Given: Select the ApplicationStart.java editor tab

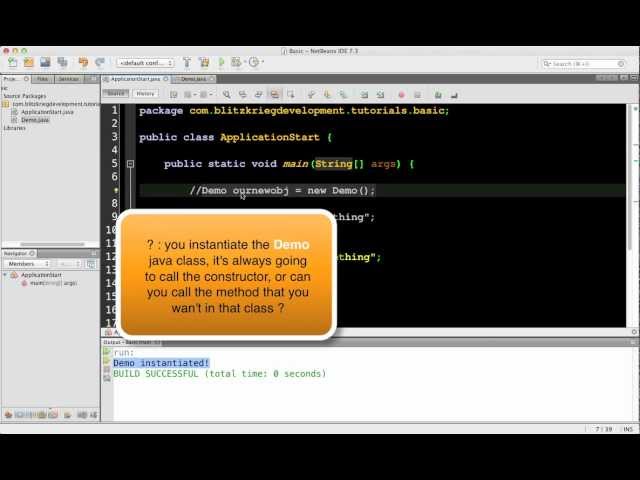Looking at the screenshot, I should 135,79.
